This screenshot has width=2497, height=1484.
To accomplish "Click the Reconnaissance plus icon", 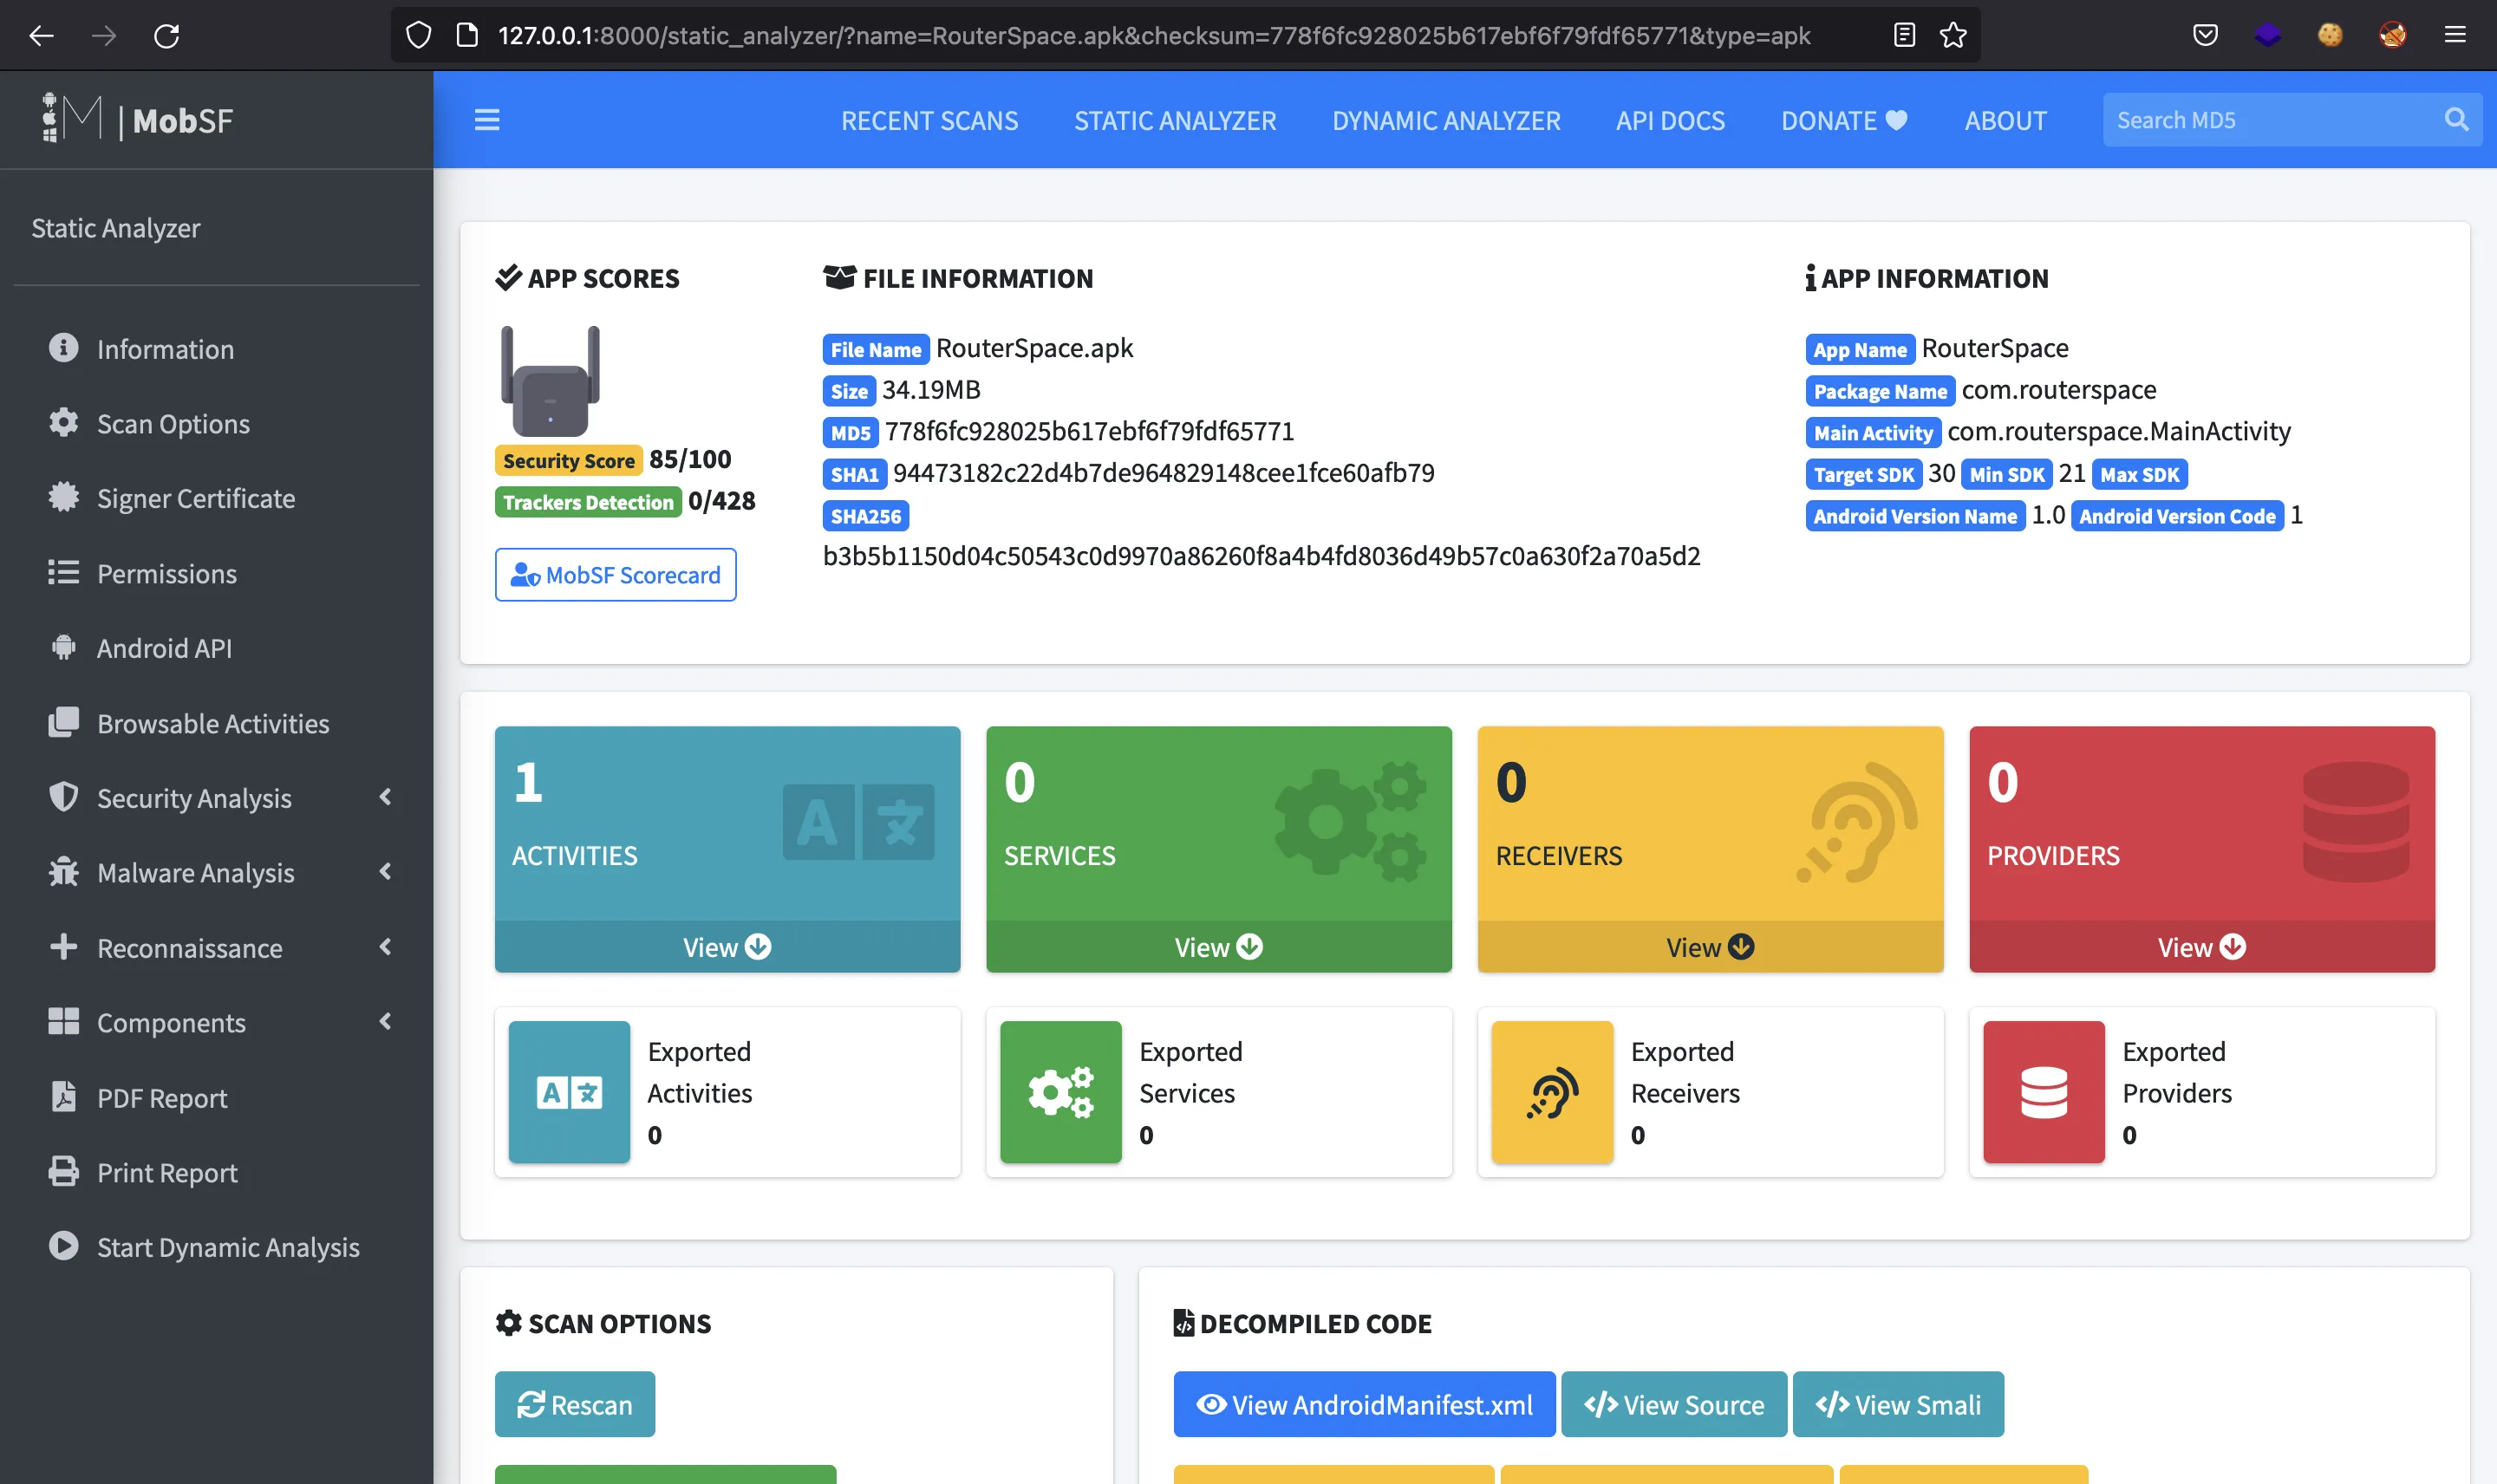I will [63, 946].
